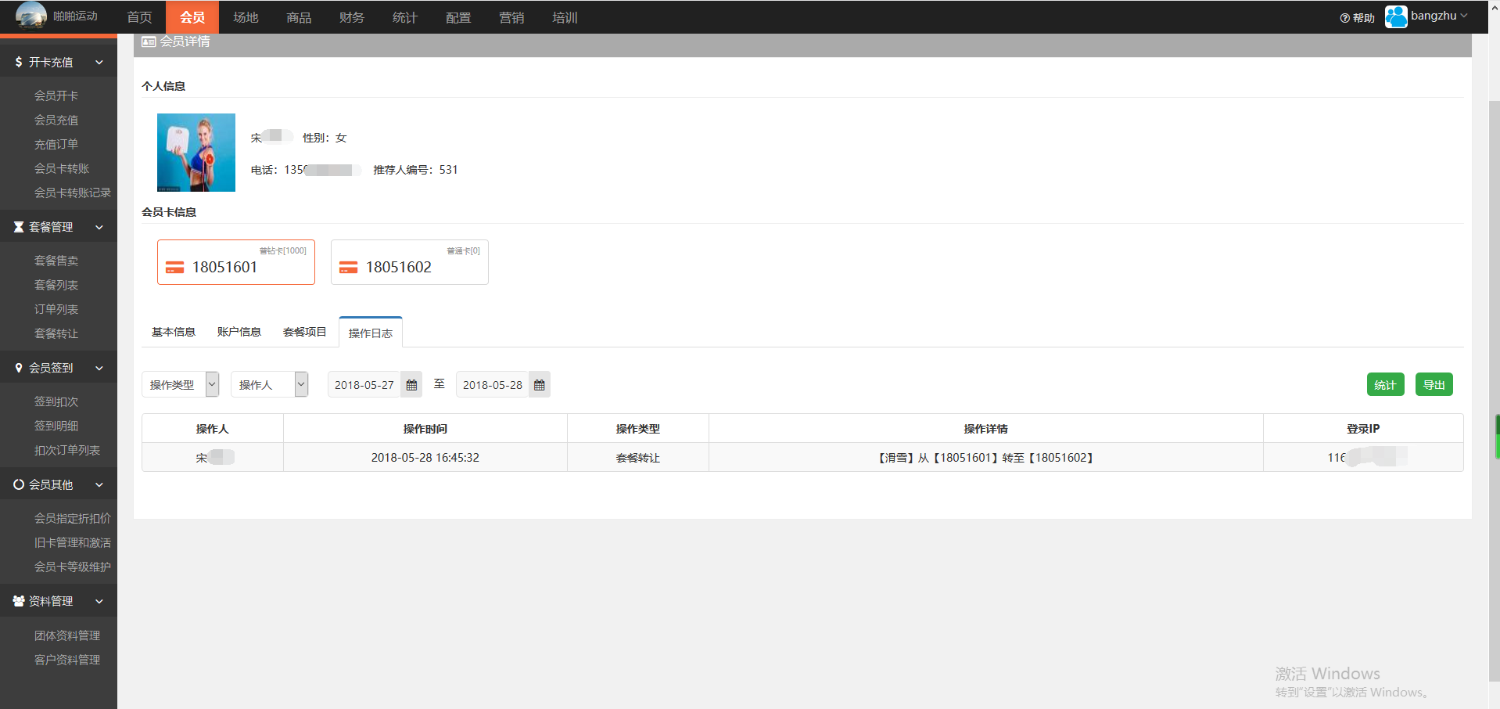1500x709 pixels.
Task: Click the app logo in the header
Action: click(x=31, y=15)
